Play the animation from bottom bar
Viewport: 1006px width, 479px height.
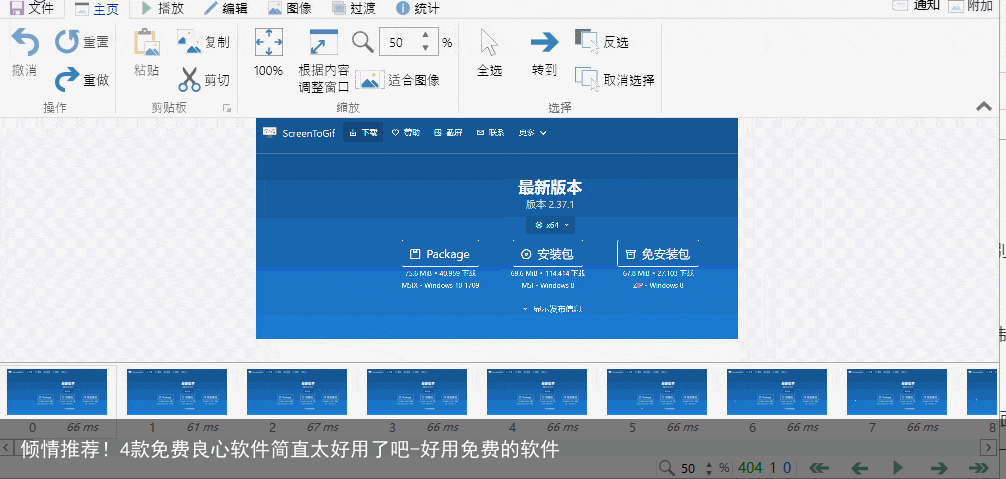tap(898, 467)
